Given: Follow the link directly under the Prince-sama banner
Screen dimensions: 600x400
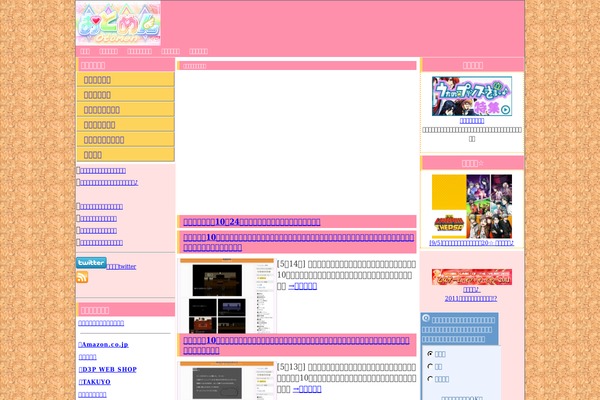Looking at the screenshot, I should pos(472,121).
